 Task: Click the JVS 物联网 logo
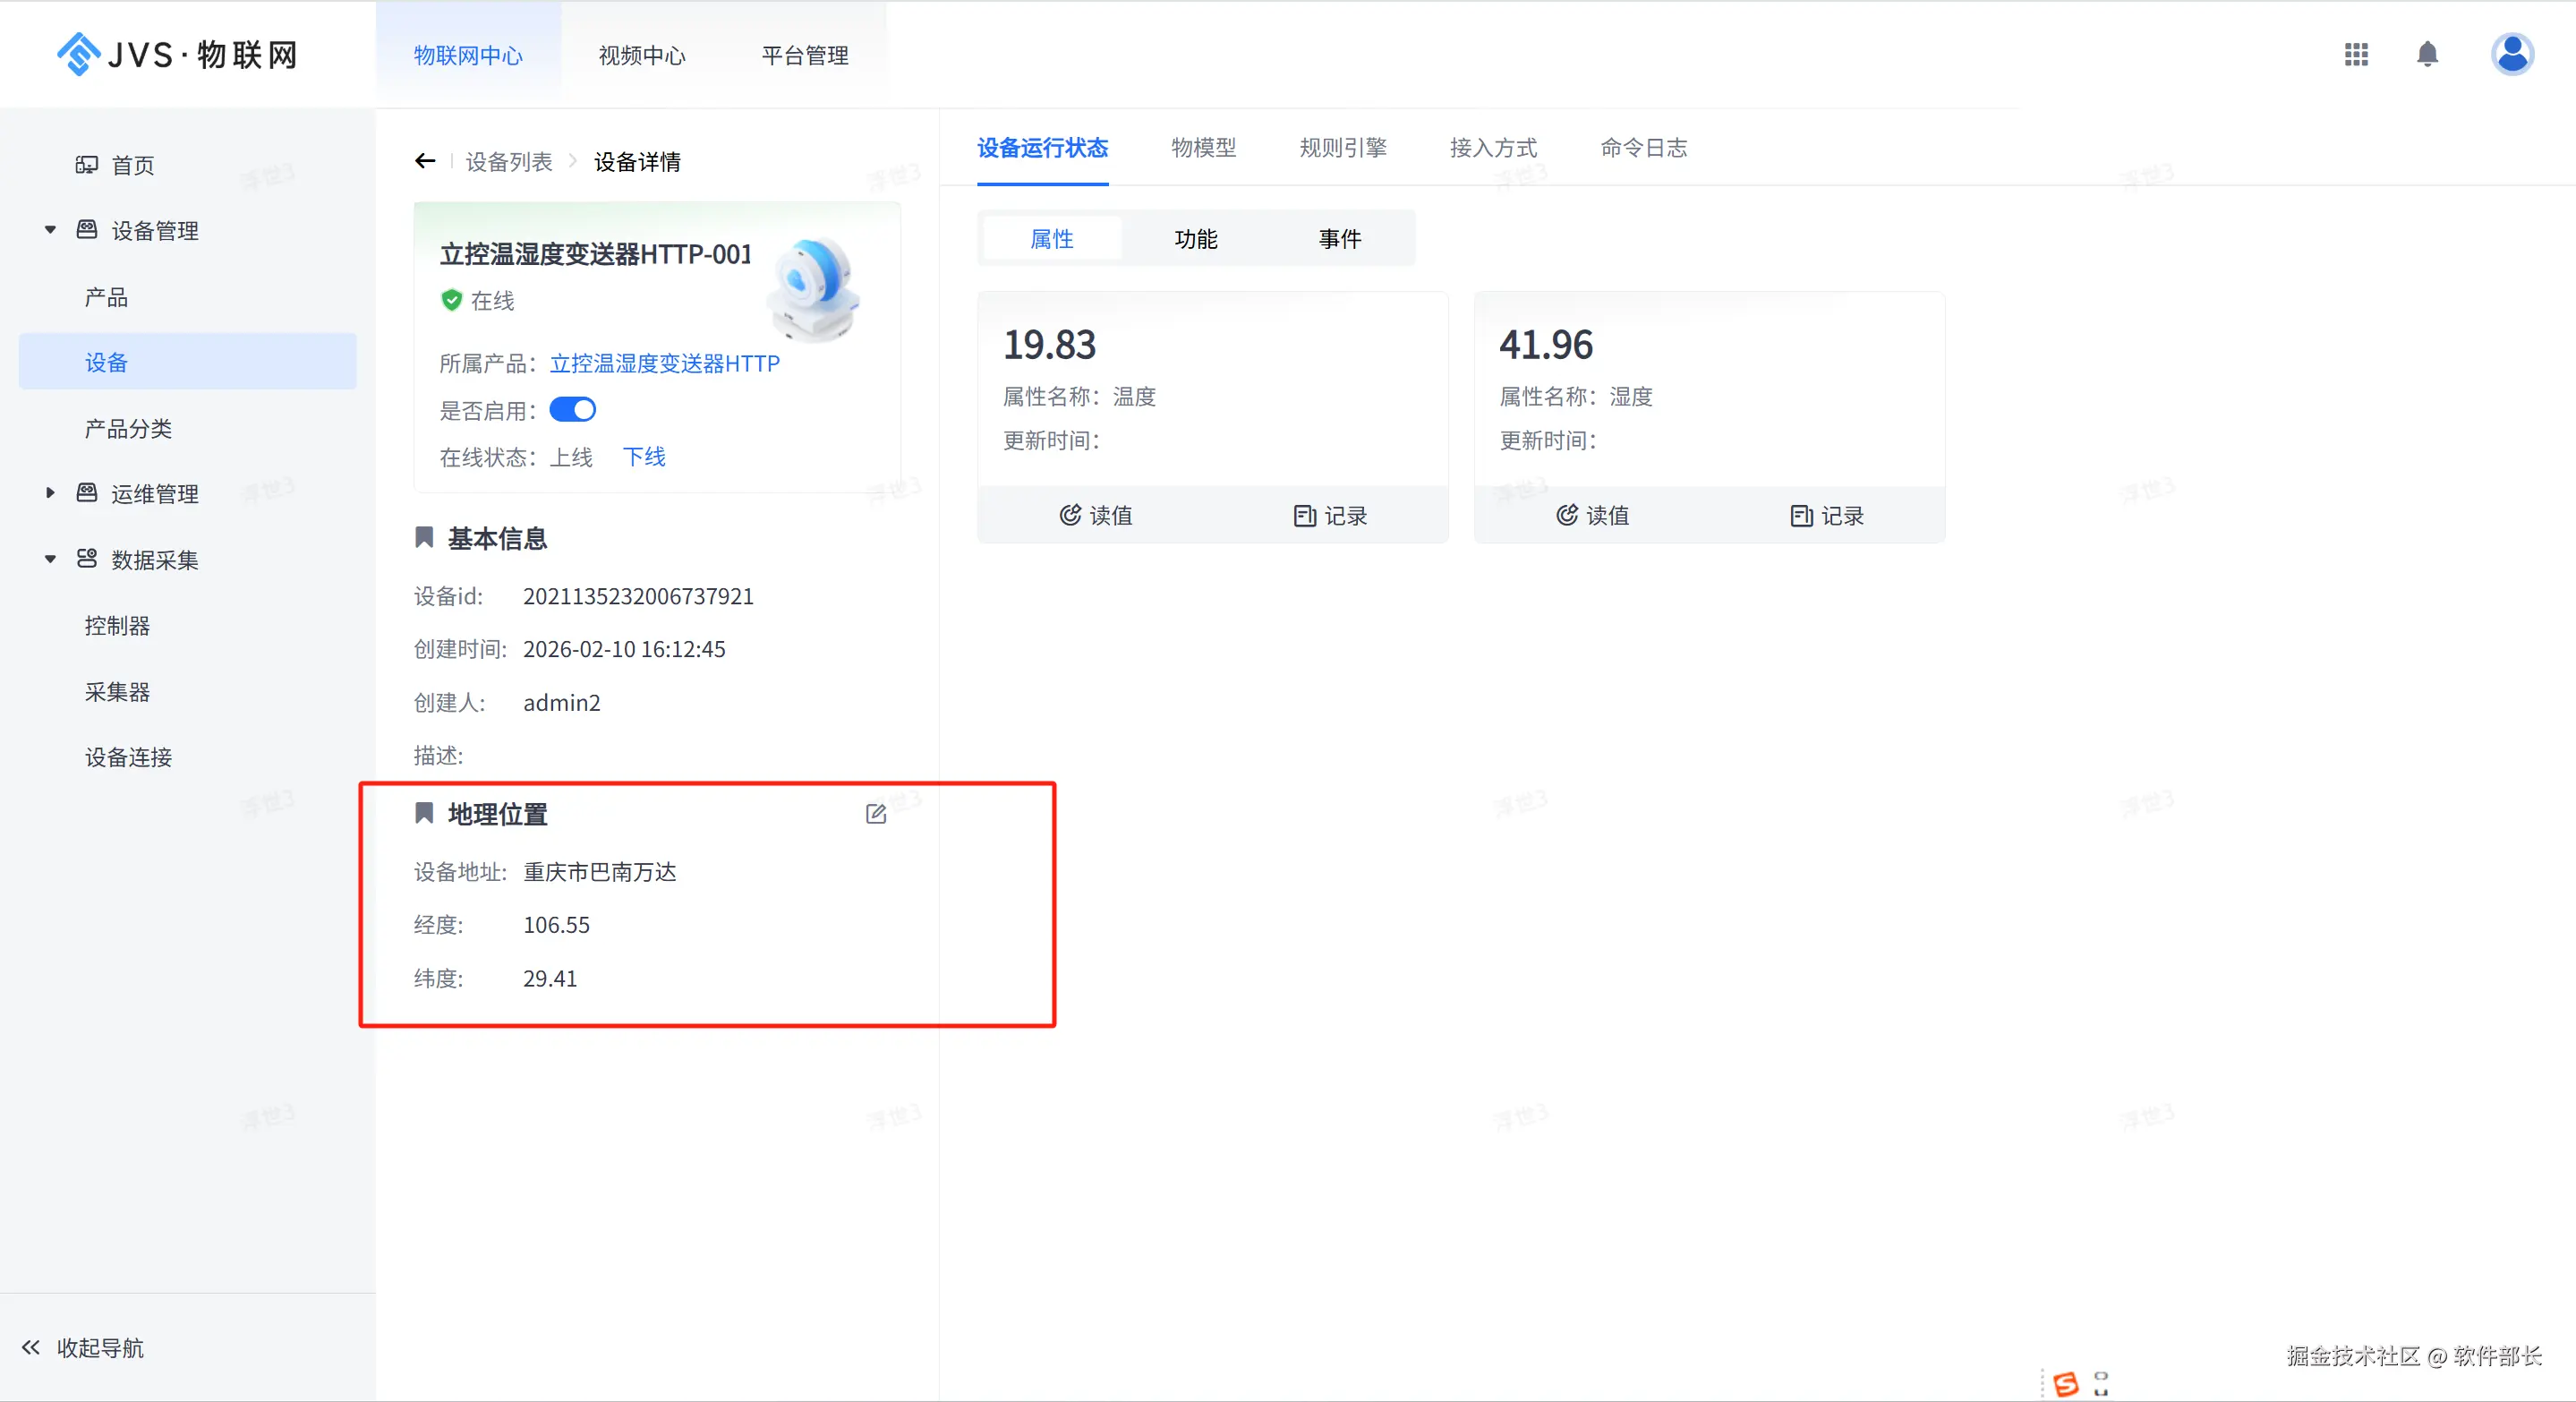[x=178, y=55]
